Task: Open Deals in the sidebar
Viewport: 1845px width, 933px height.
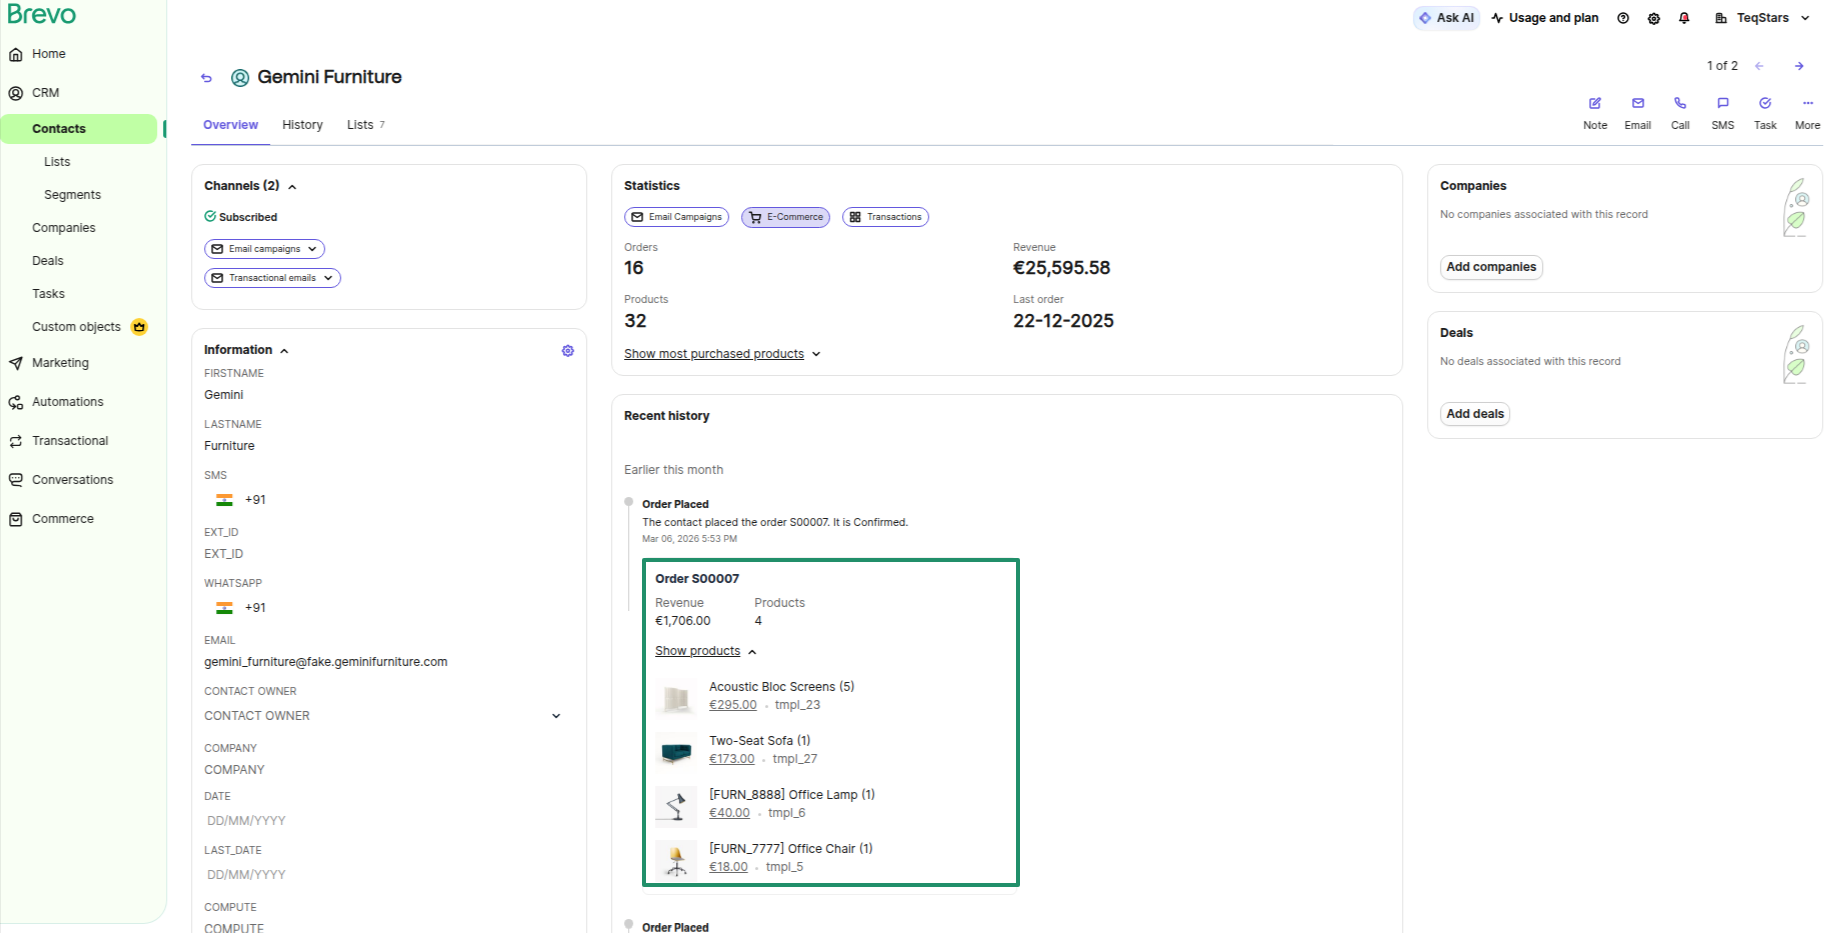Action: coord(48,261)
